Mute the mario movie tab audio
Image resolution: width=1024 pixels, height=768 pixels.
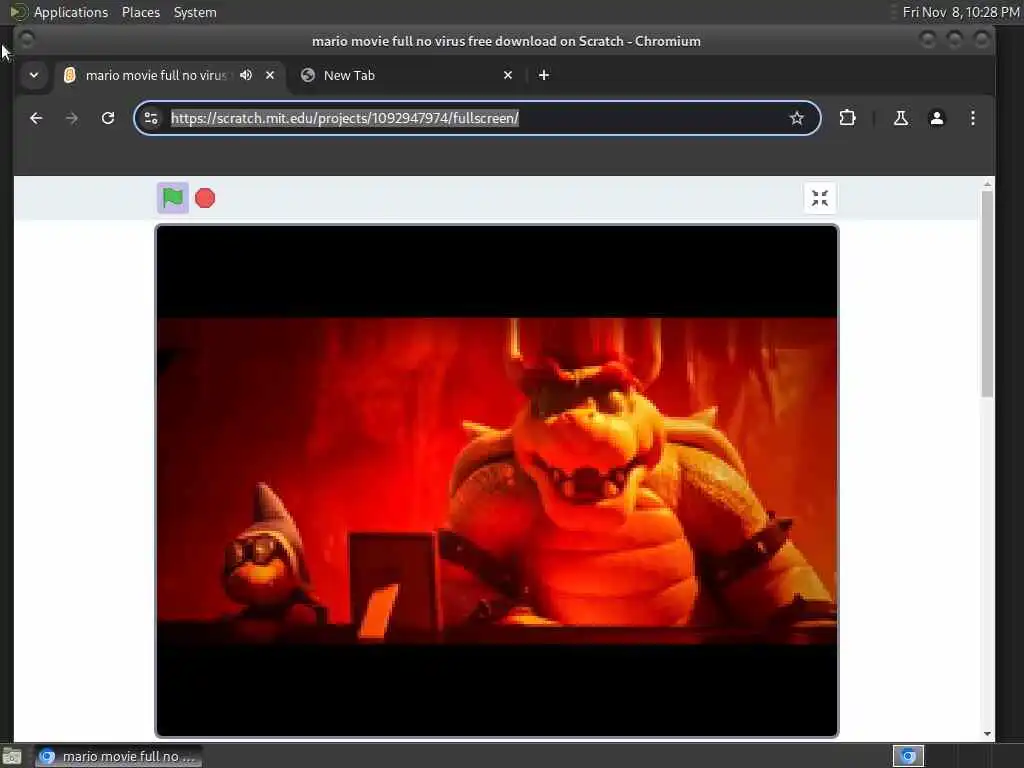246,75
